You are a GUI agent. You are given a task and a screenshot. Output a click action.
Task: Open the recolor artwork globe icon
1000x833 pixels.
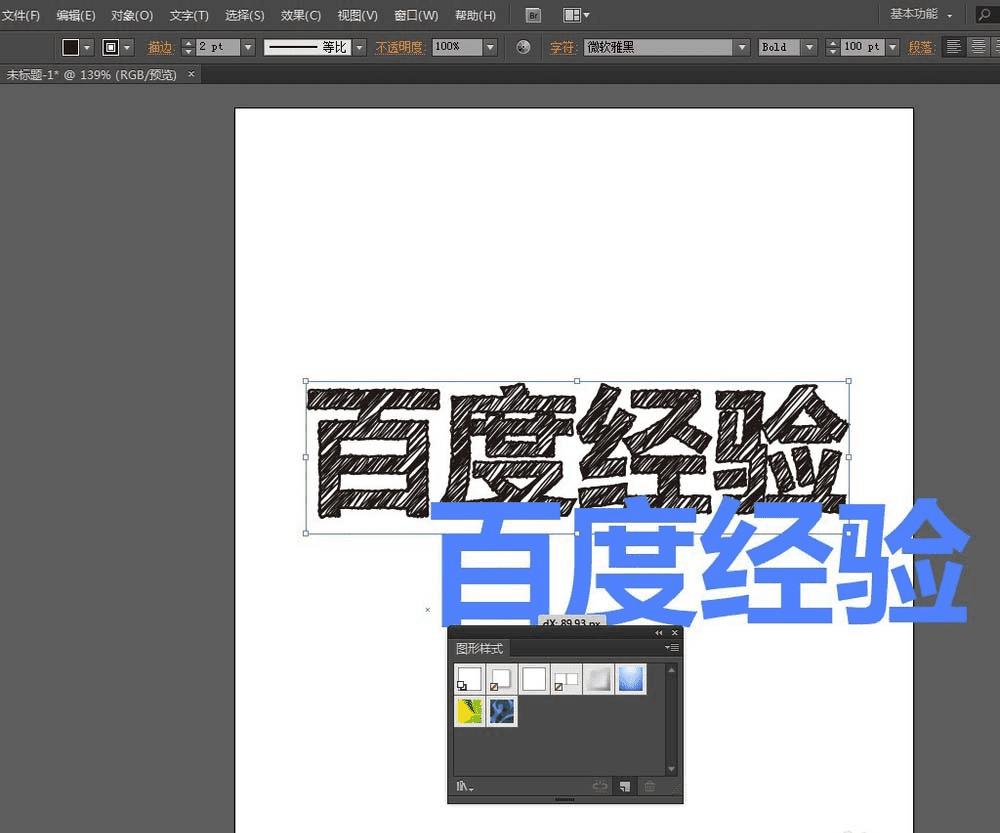click(523, 47)
